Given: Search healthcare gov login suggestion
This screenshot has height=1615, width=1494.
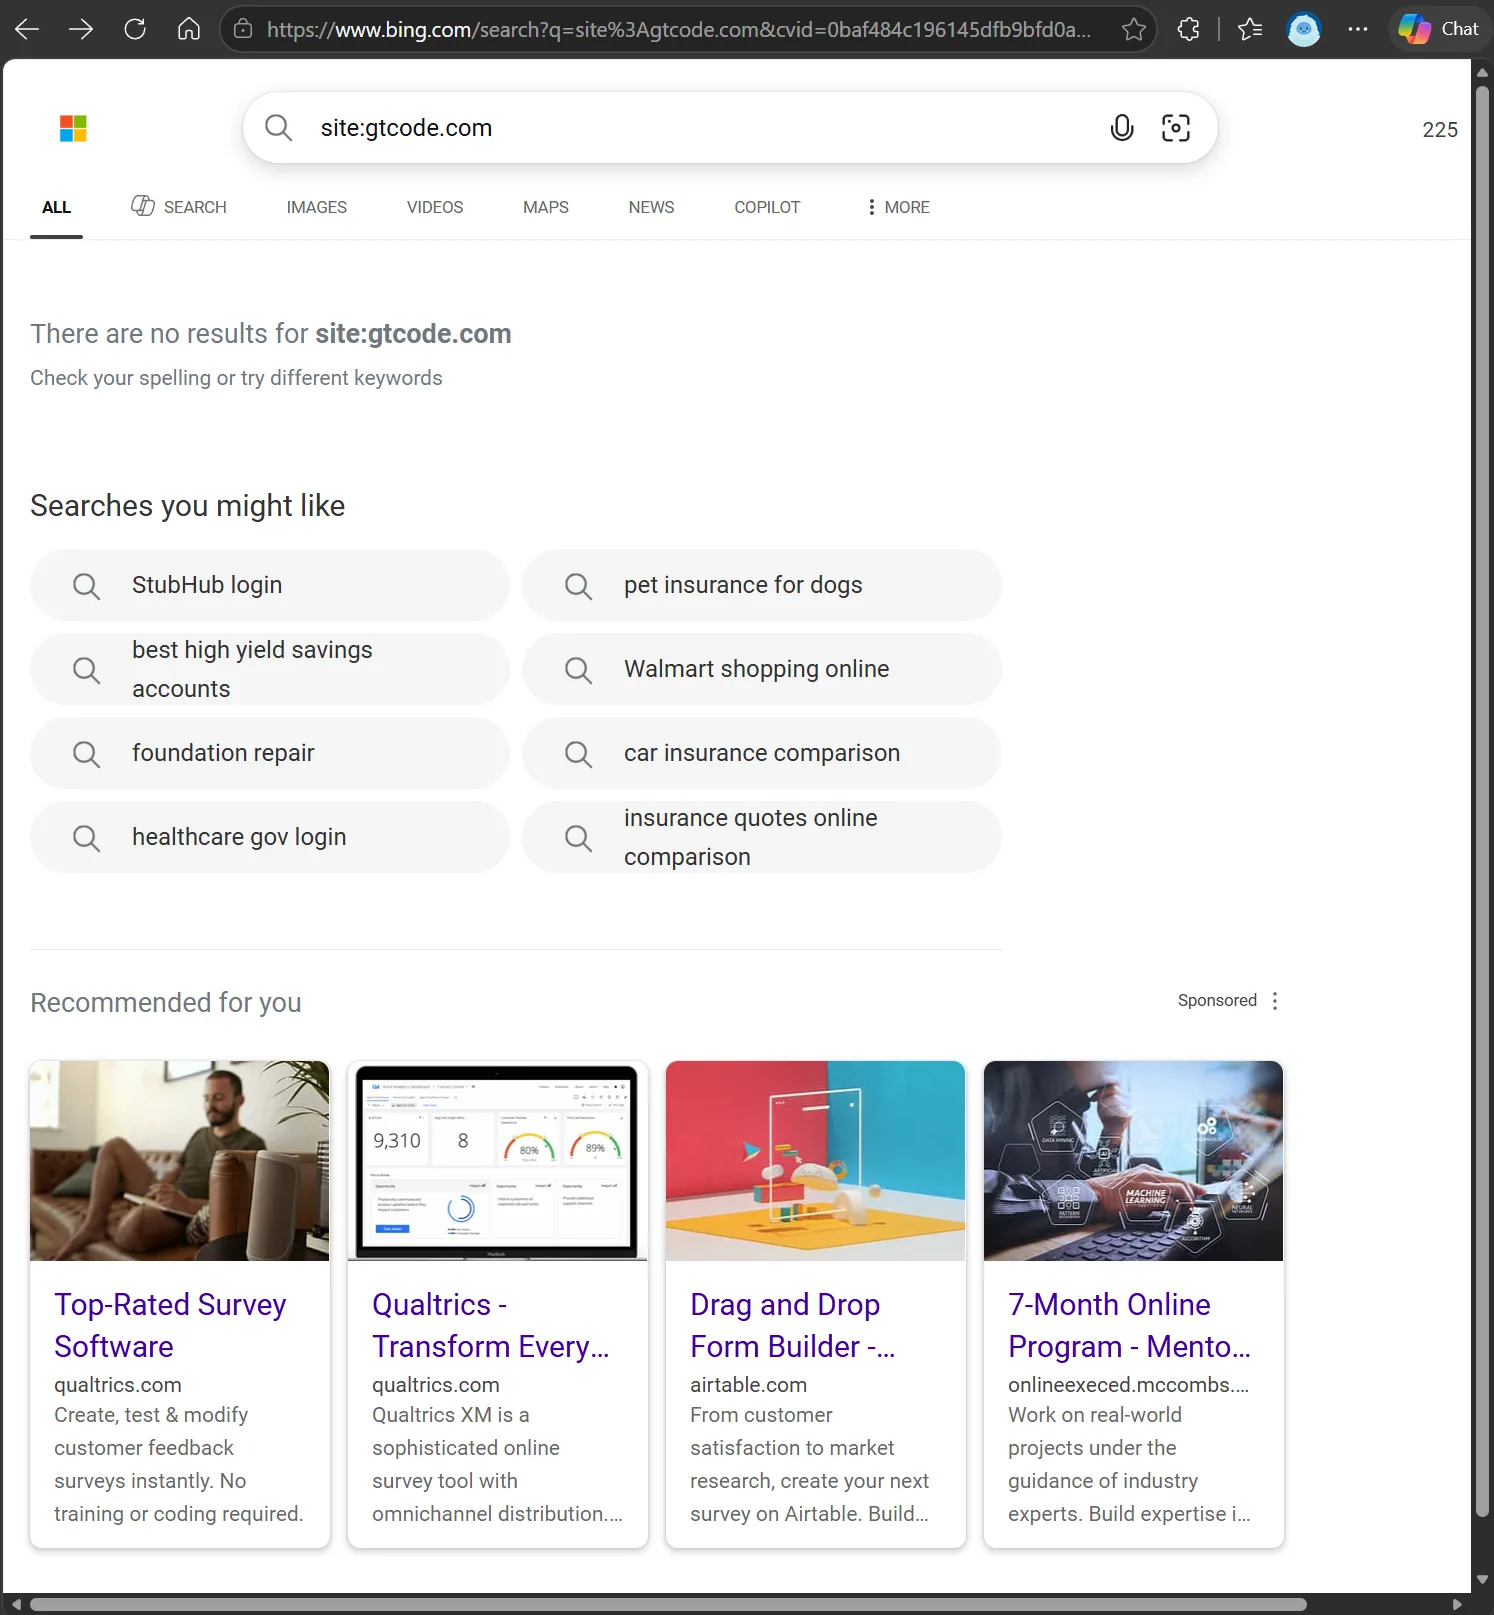Looking at the screenshot, I should click(x=270, y=837).
